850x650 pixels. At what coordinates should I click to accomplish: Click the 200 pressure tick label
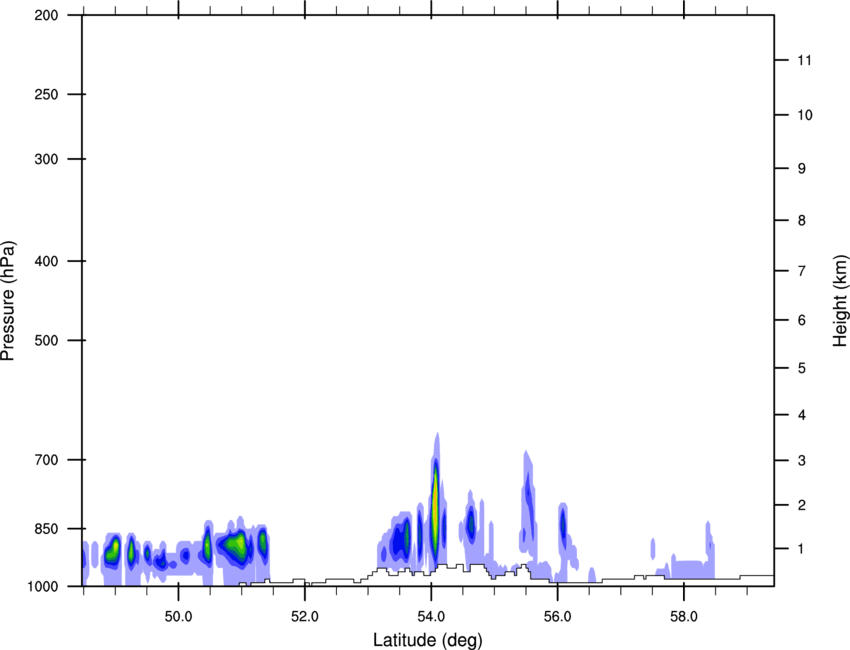point(47,15)
